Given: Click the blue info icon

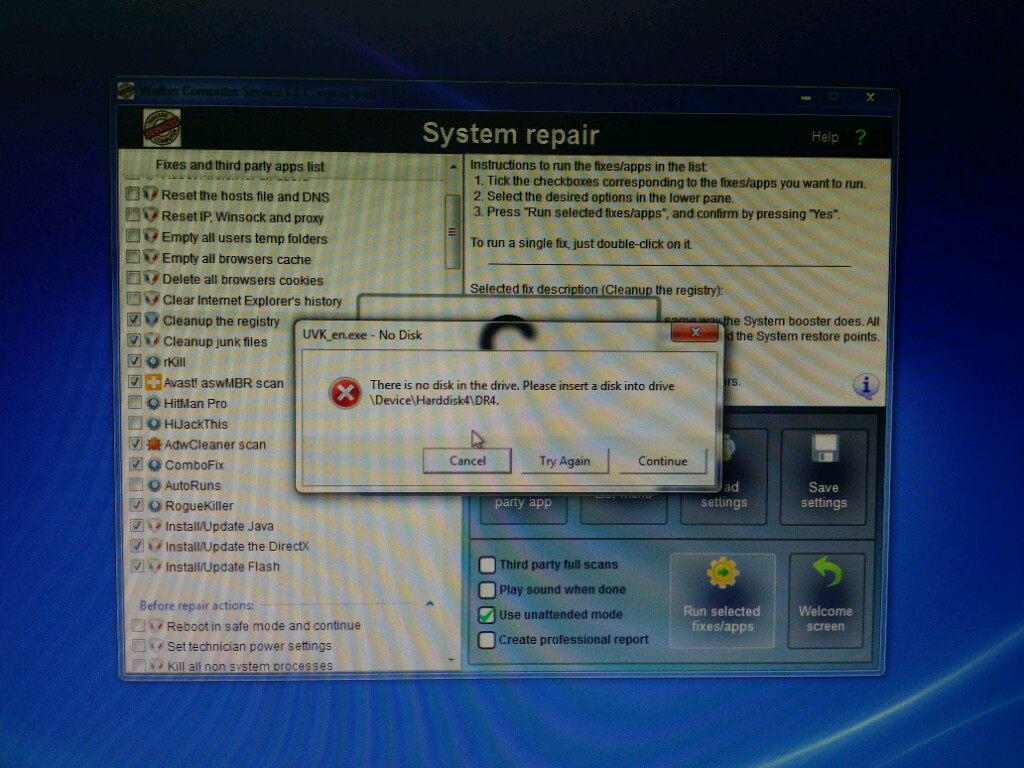Looking at the screenshot, I should [x=865, y=385].
